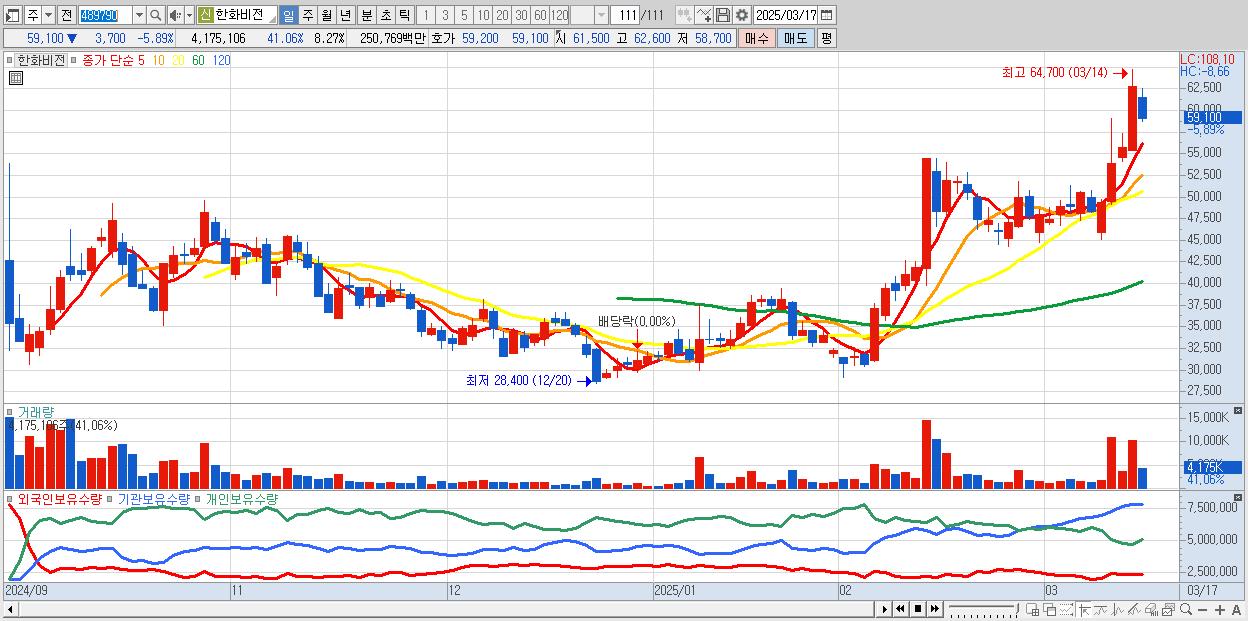
Task: Toggle the 120-day moving average legend
Action: (x=221, y=60)
